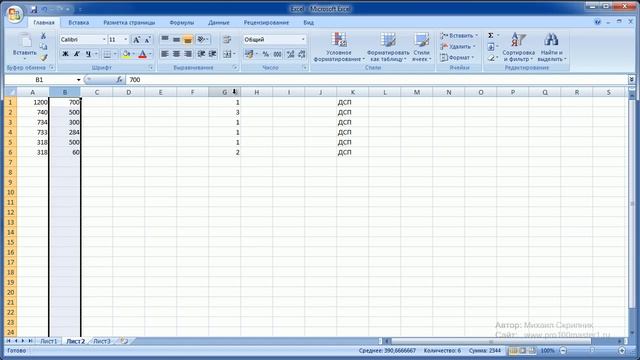Switch to Normal view in status bar
This screenshot has width=640, height=360.
pos(513,351)
